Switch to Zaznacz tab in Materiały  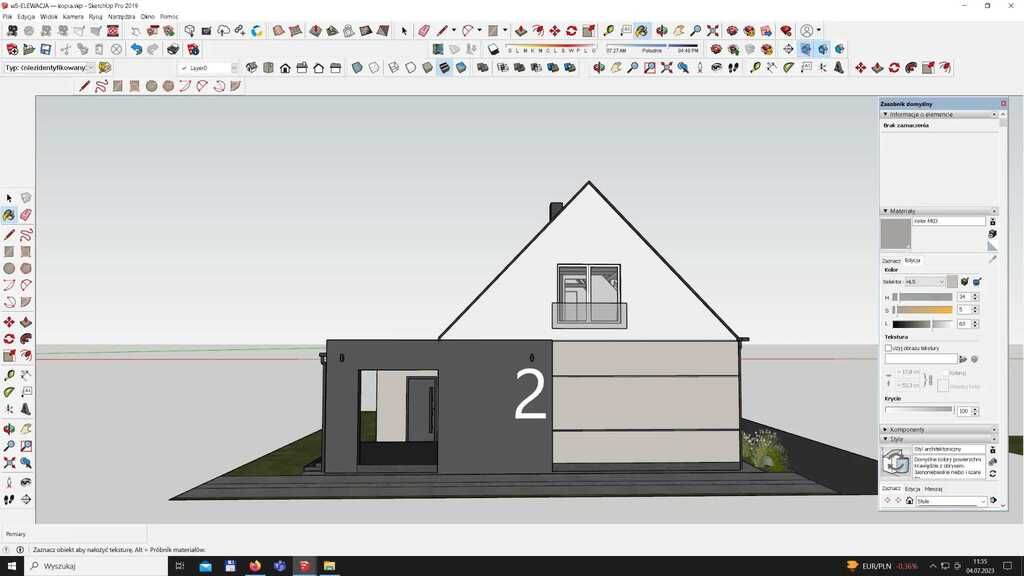[x=890, y=260]
